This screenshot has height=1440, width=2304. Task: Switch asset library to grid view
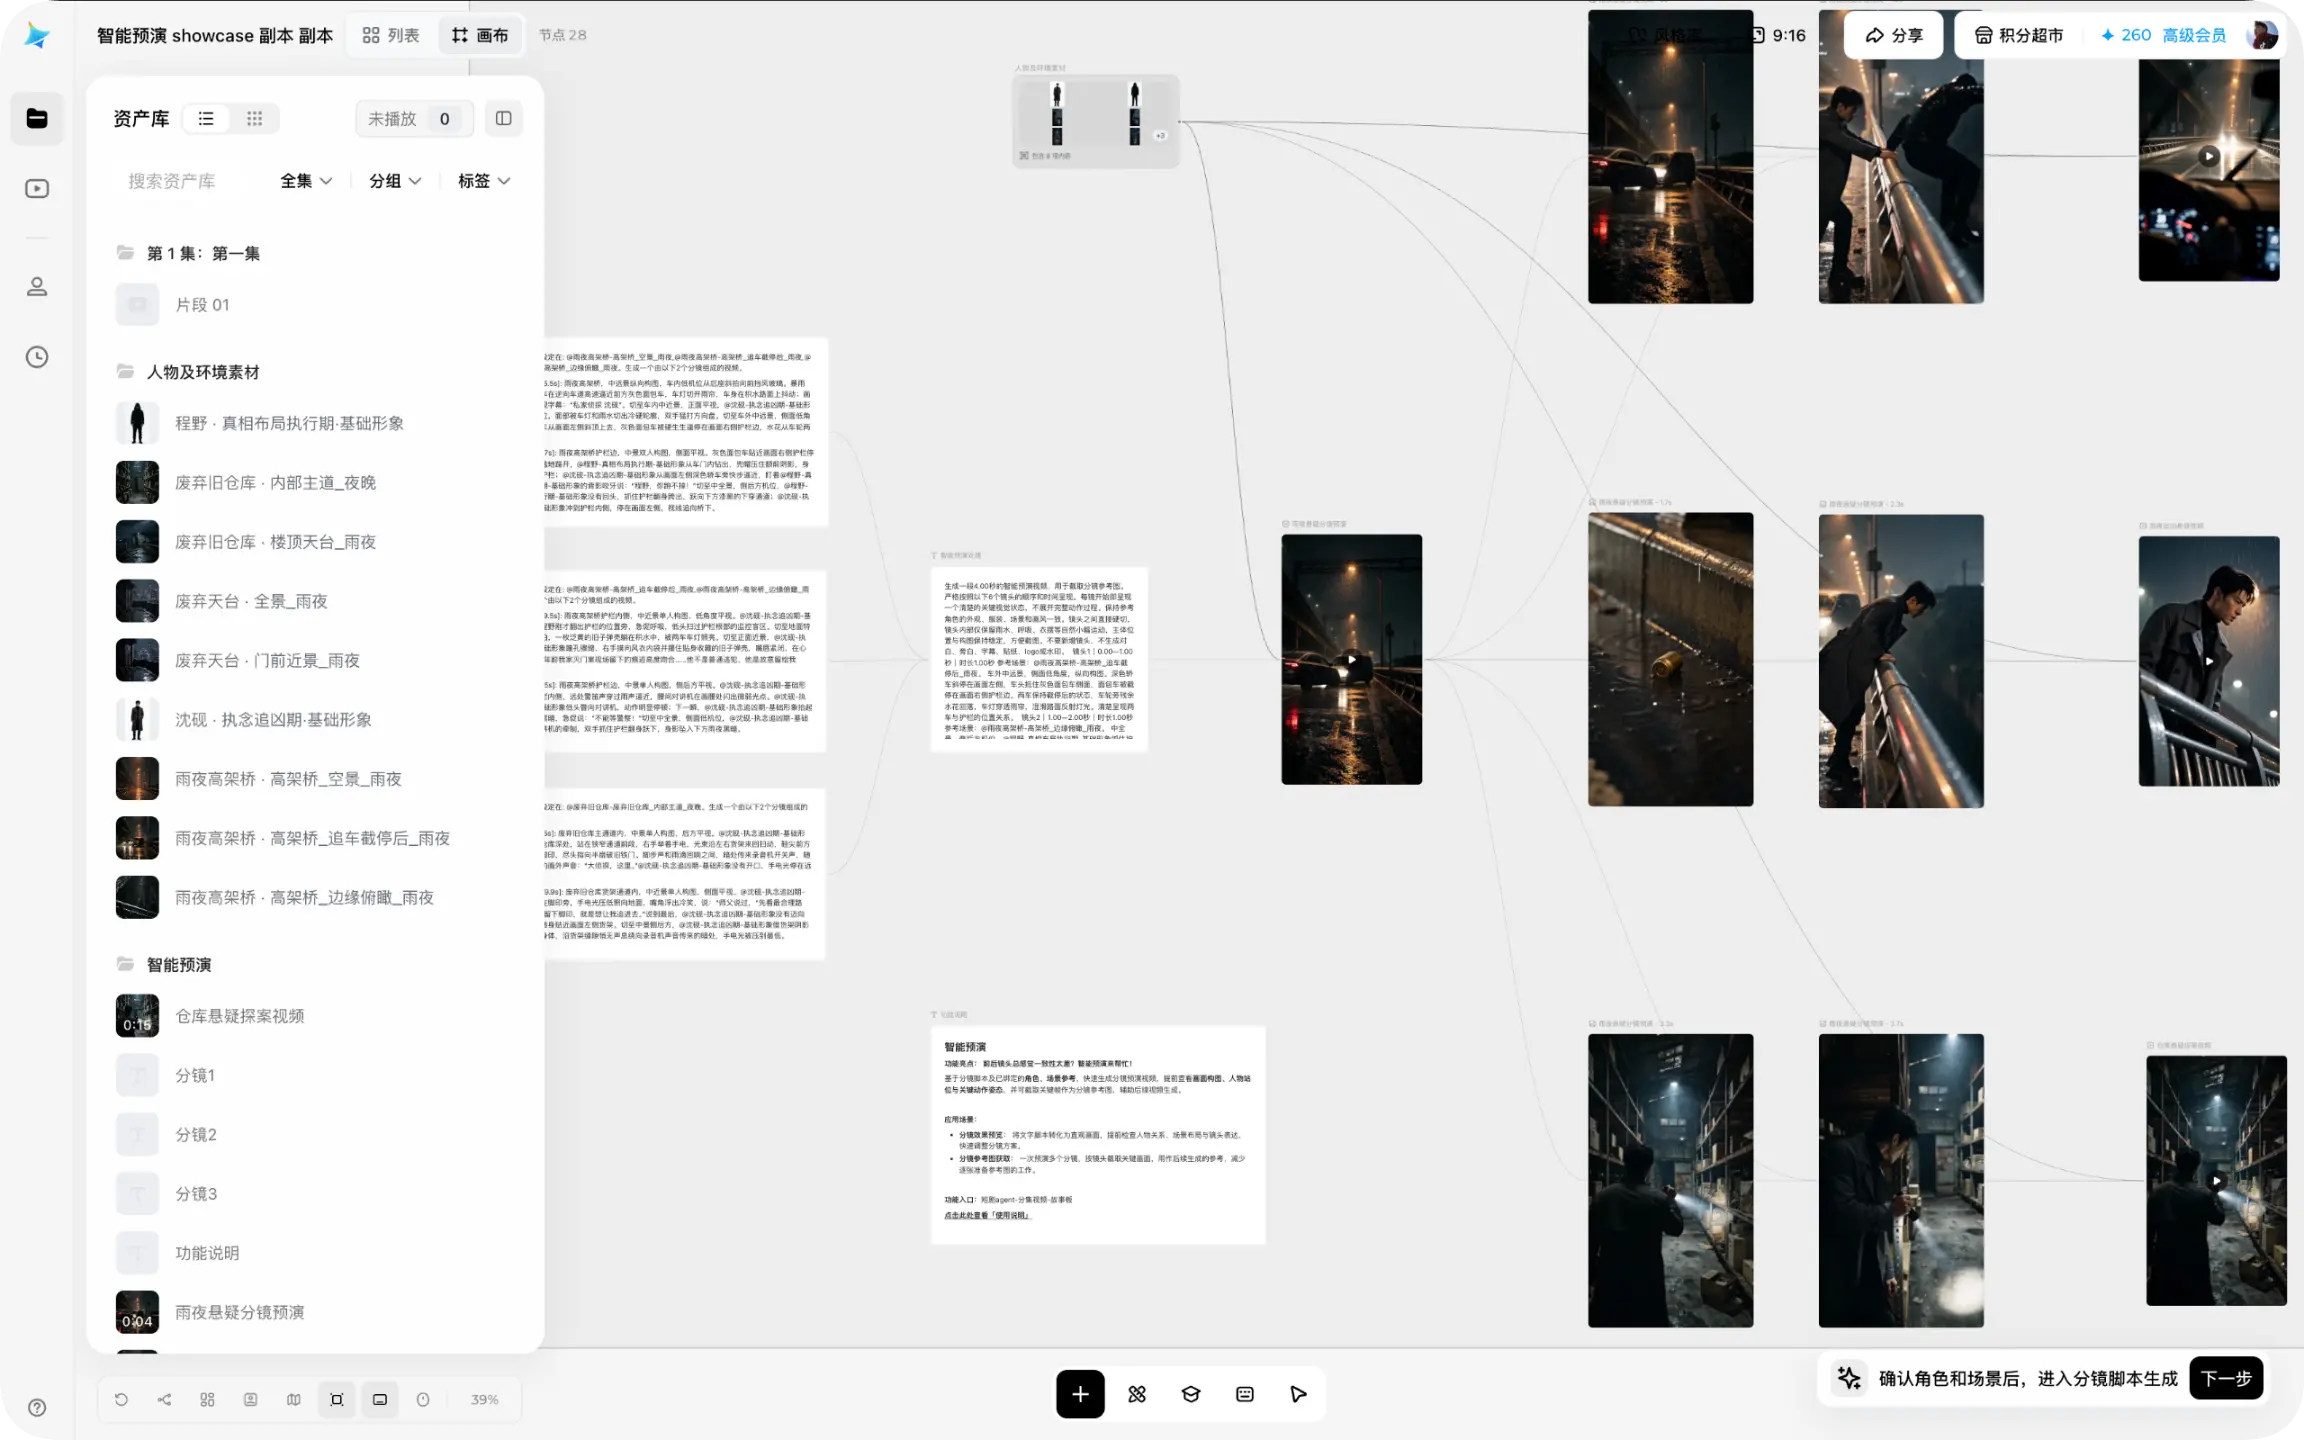[x=254, y=118]
